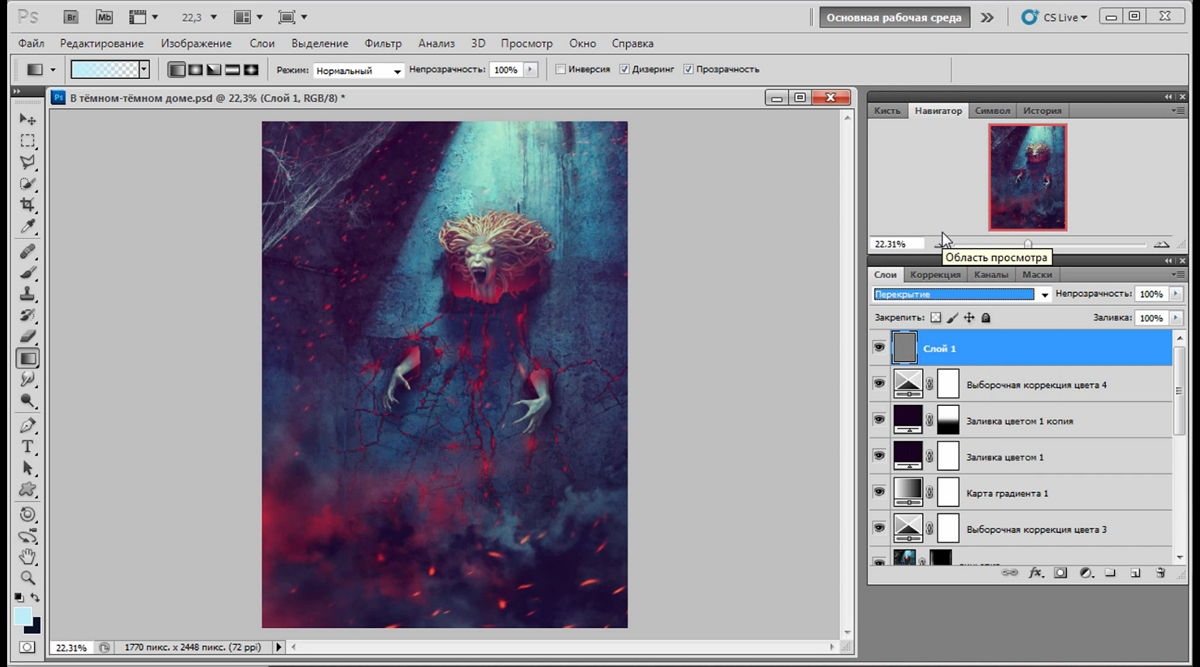
Task: Select the Spot Healing Brush tool
Action: pyautogui.click(x=28, y=252)
